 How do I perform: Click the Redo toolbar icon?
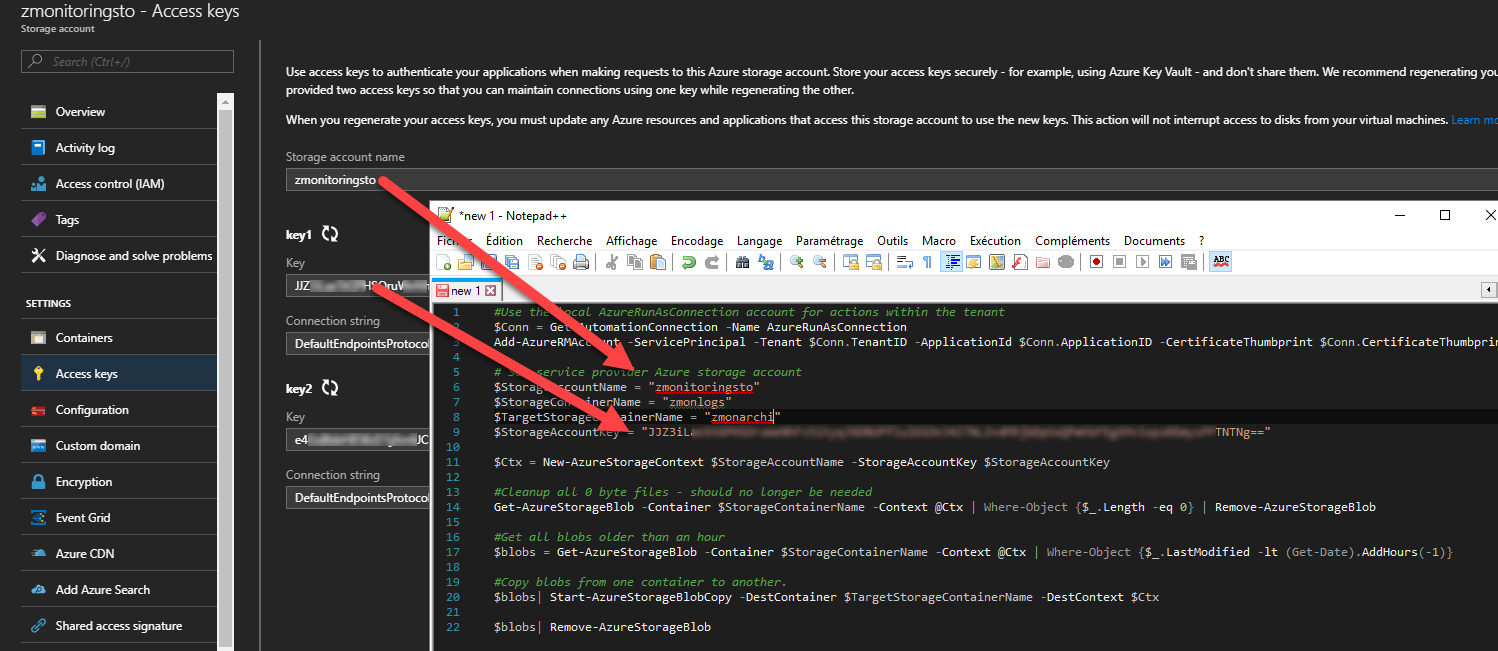click(x=712, y=262)
